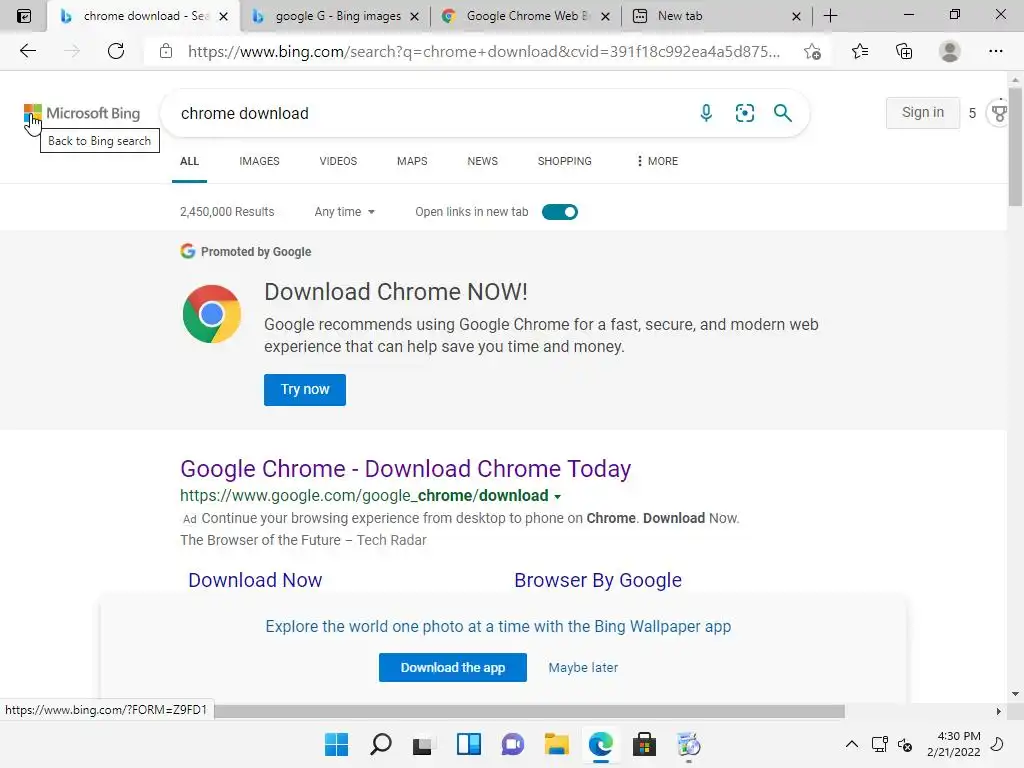Expand the MORE search categories menu
This screenshot has height=768, width=1024.
tap(657, 161)
